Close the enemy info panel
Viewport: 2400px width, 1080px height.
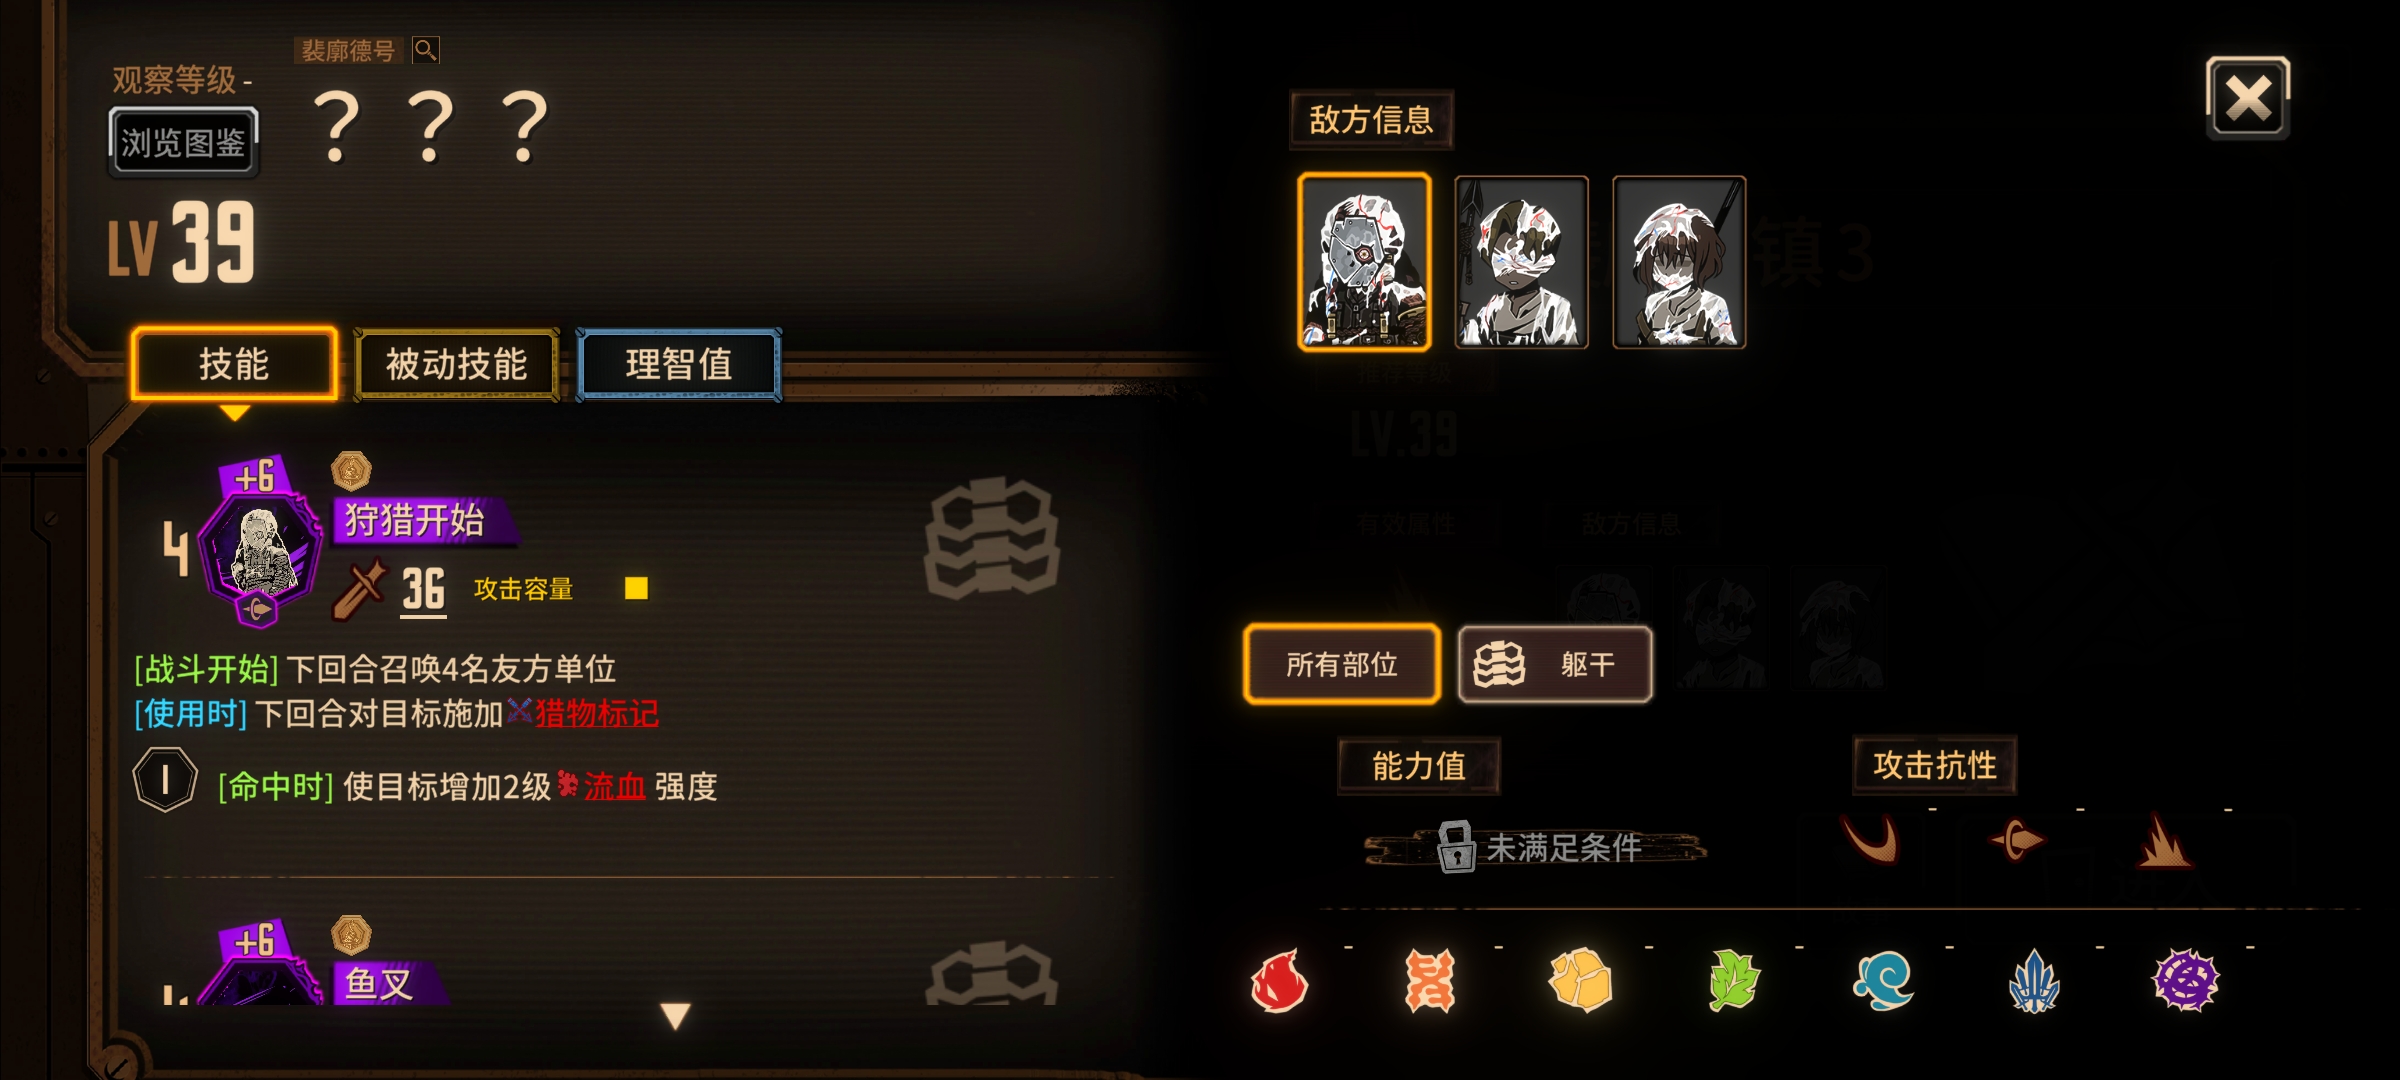coord(2248,98)
